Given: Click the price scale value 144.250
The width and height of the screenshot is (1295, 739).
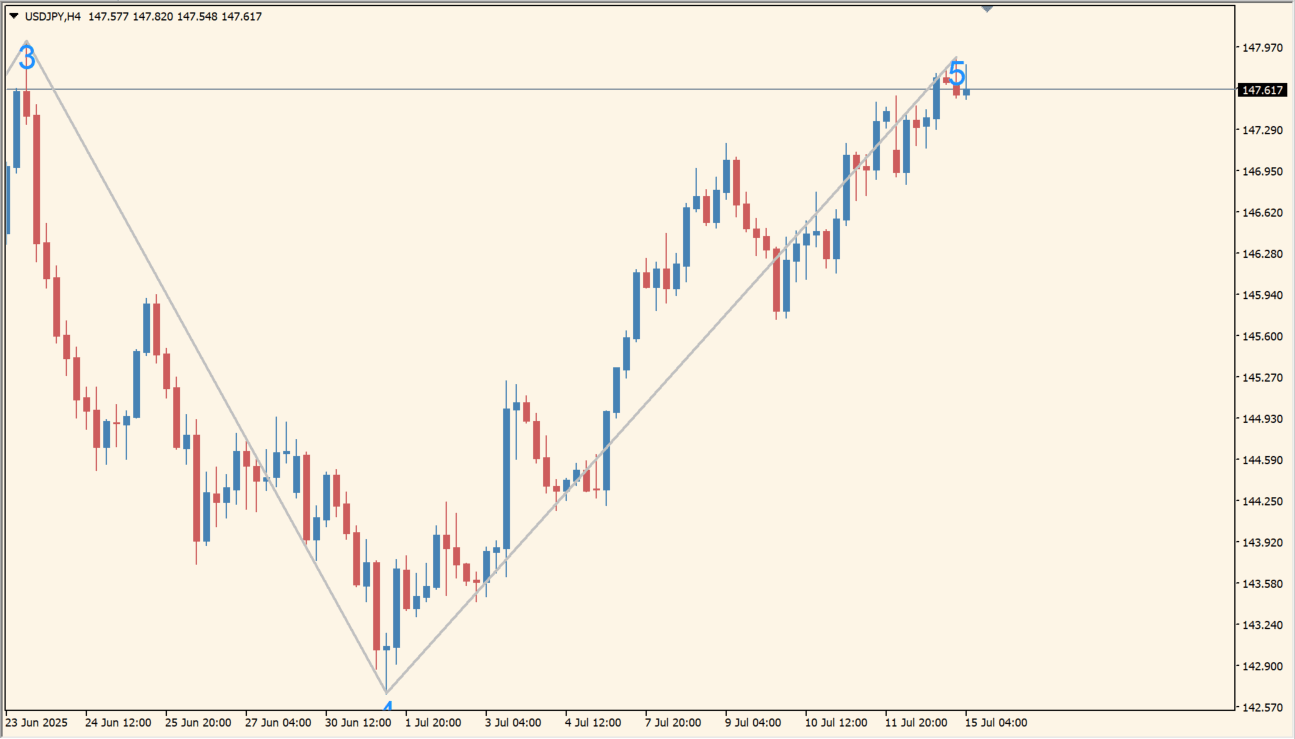Looking at the screenshot, I should pyautogui.click(x=1262, y=501).
